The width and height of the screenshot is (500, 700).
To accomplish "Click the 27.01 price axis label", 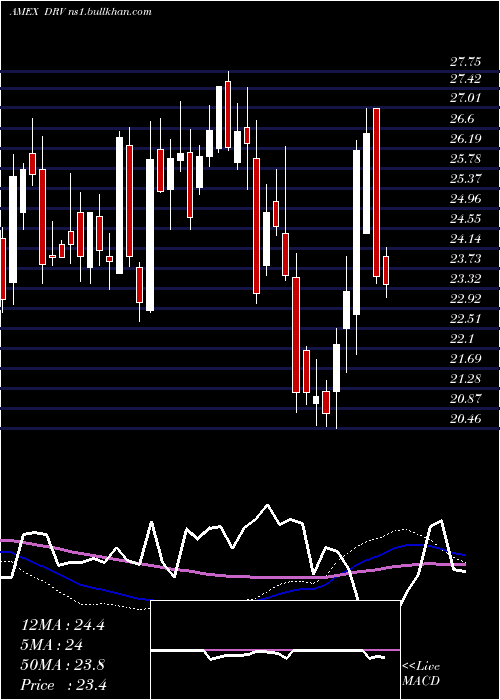I will coord(465,98).
